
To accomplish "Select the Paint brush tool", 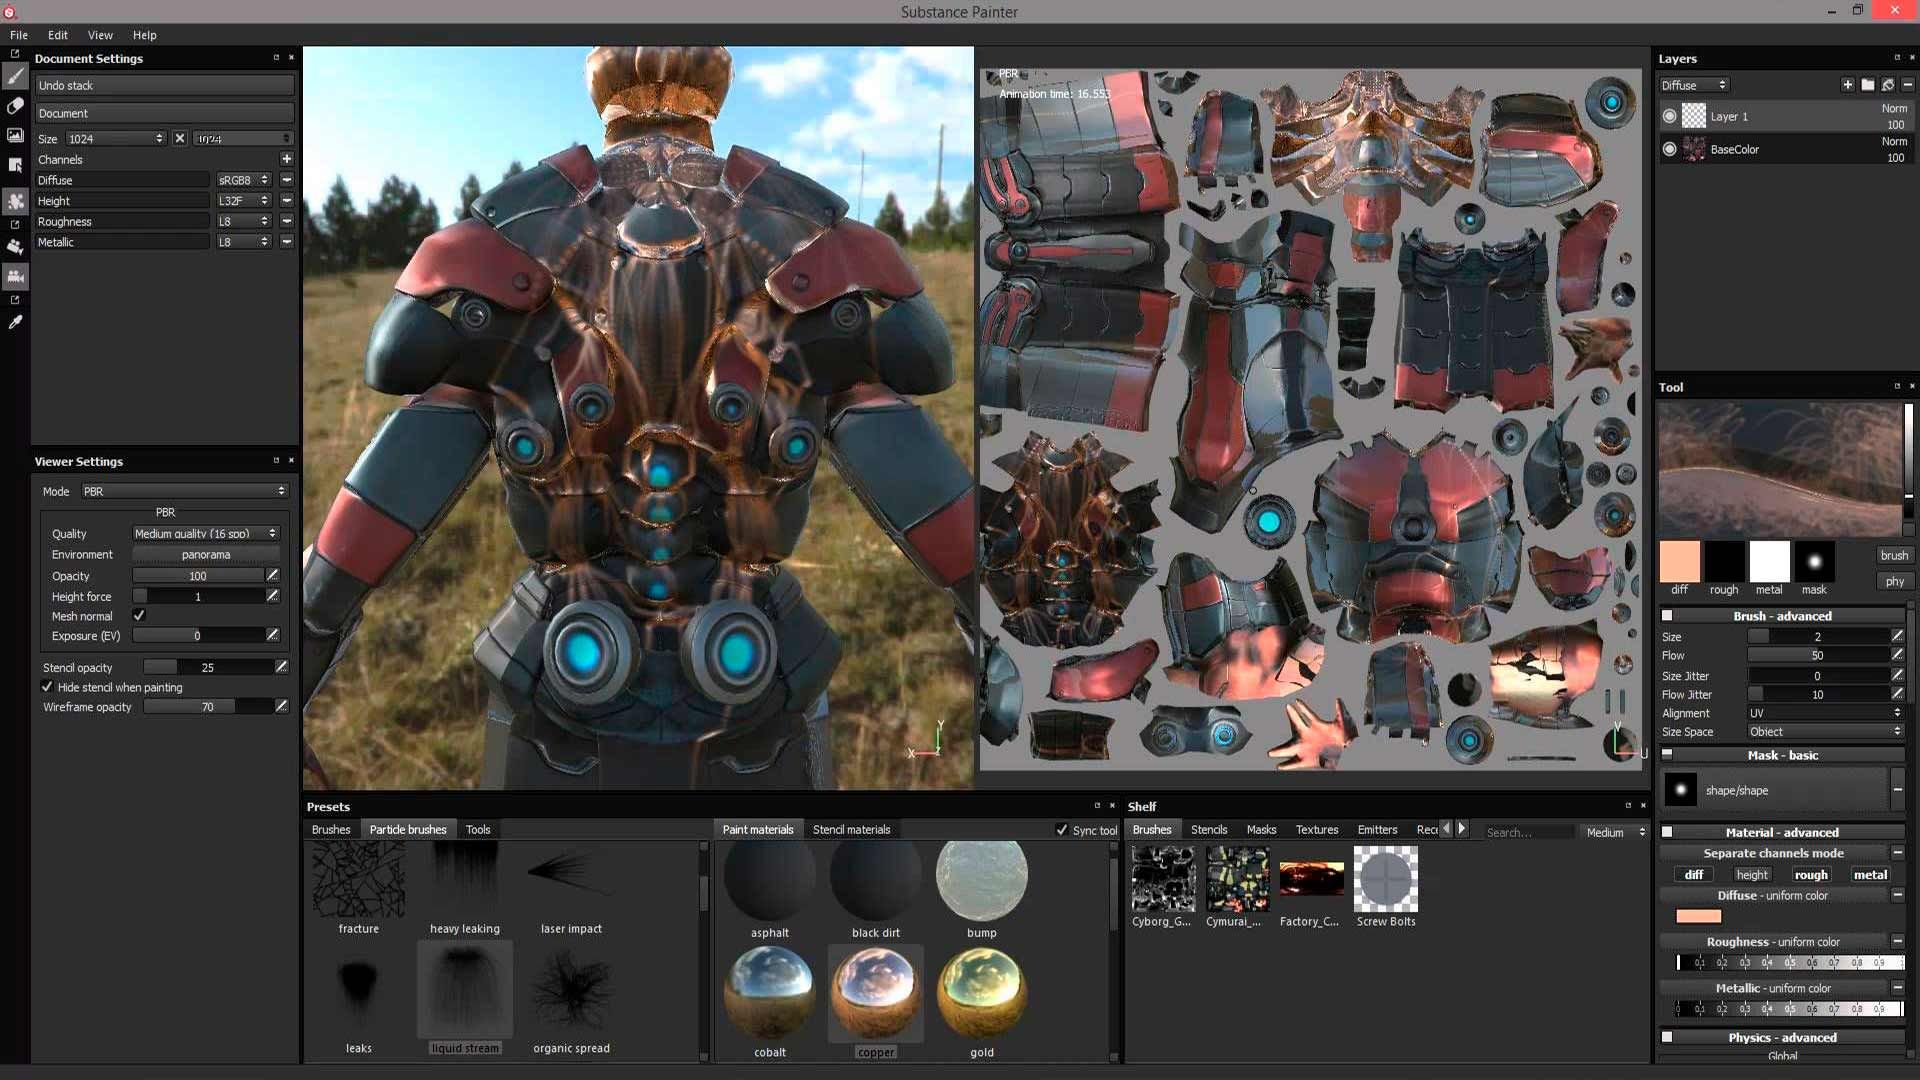I will [15, 76].
